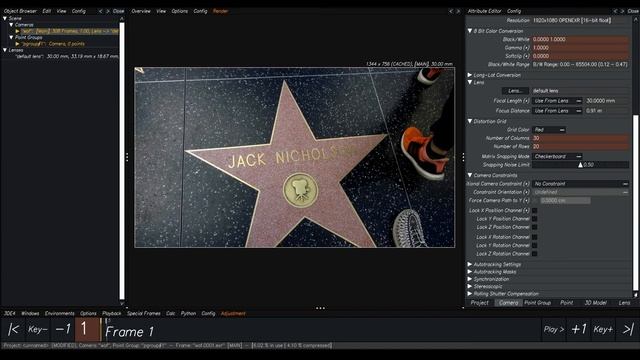Screen dimensions: 640x360
Task: Start playback with the Play > button
Action: point(553,329)
